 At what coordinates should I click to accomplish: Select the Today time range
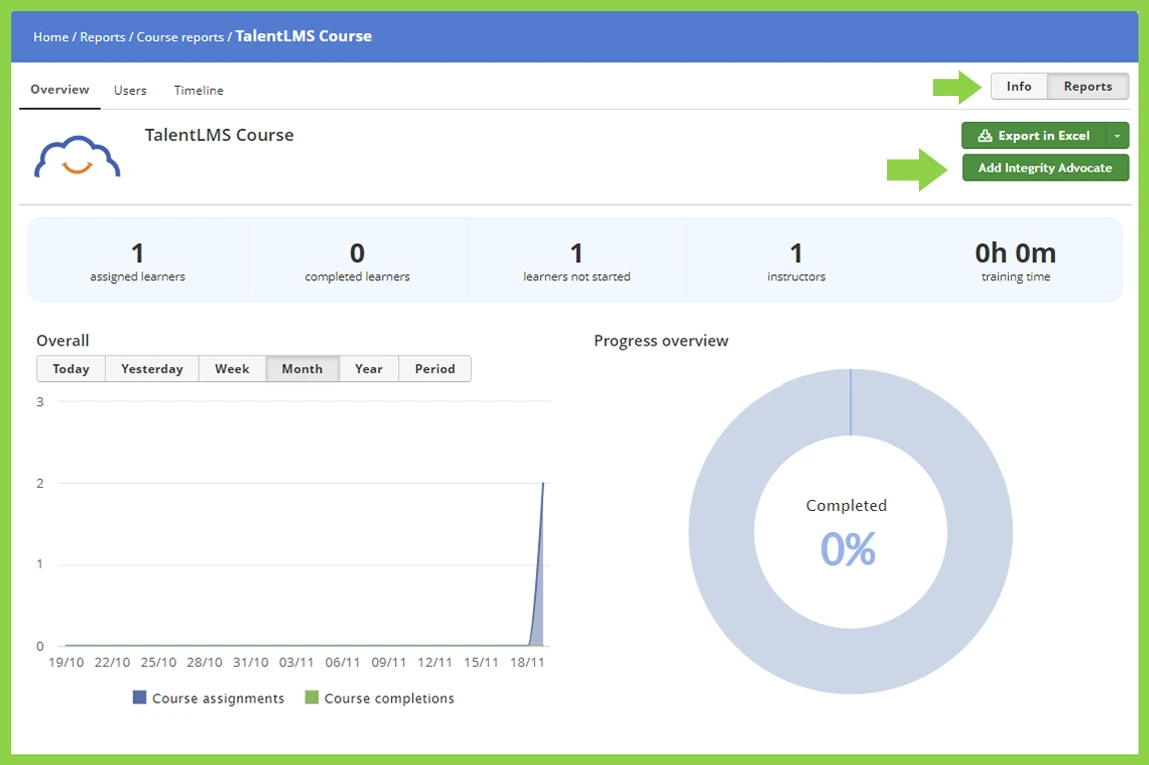pos(71,369)
